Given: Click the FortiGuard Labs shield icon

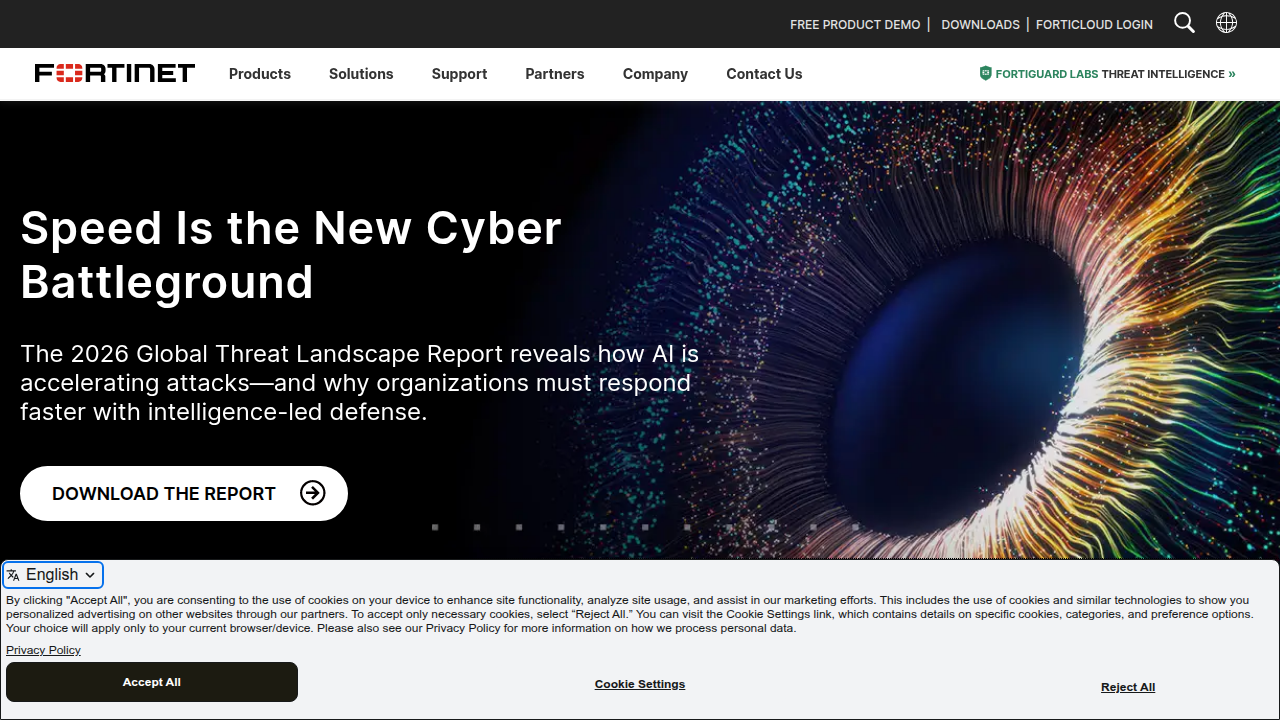Looking at the screenshot, I should (x=985, y=73).
